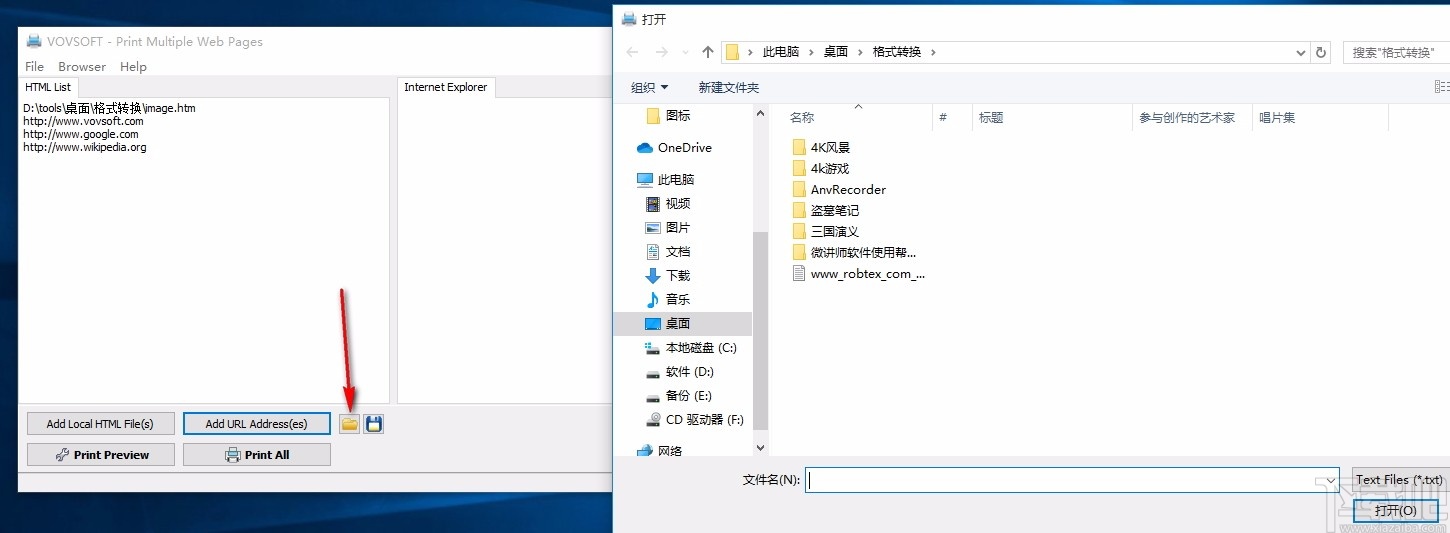This screenshot has height=533, width=1450.
Task: Select http://www.wikipedia.org in the list
Action: point(85,147)
